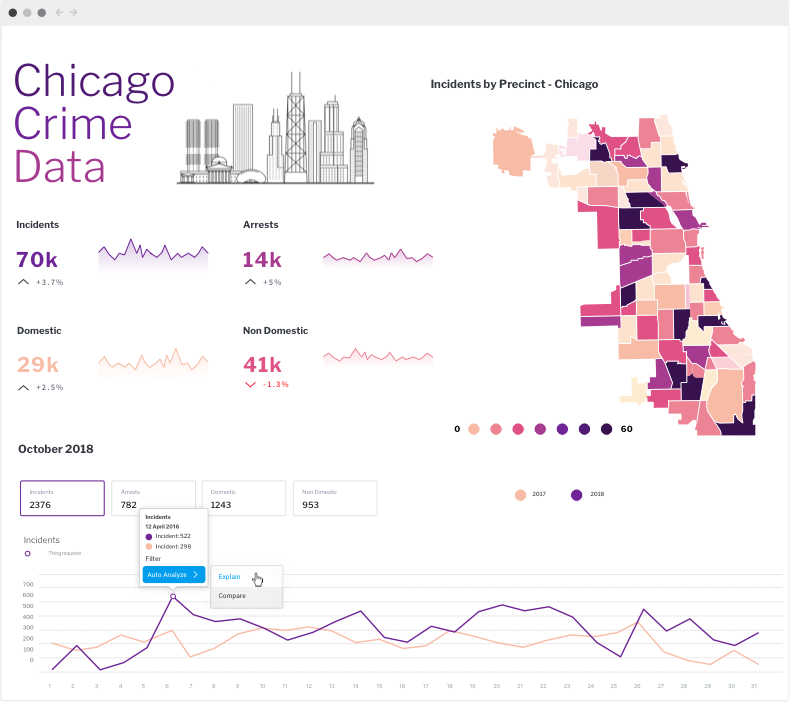Click the Arrests sparkline chart

click(378, 258)
